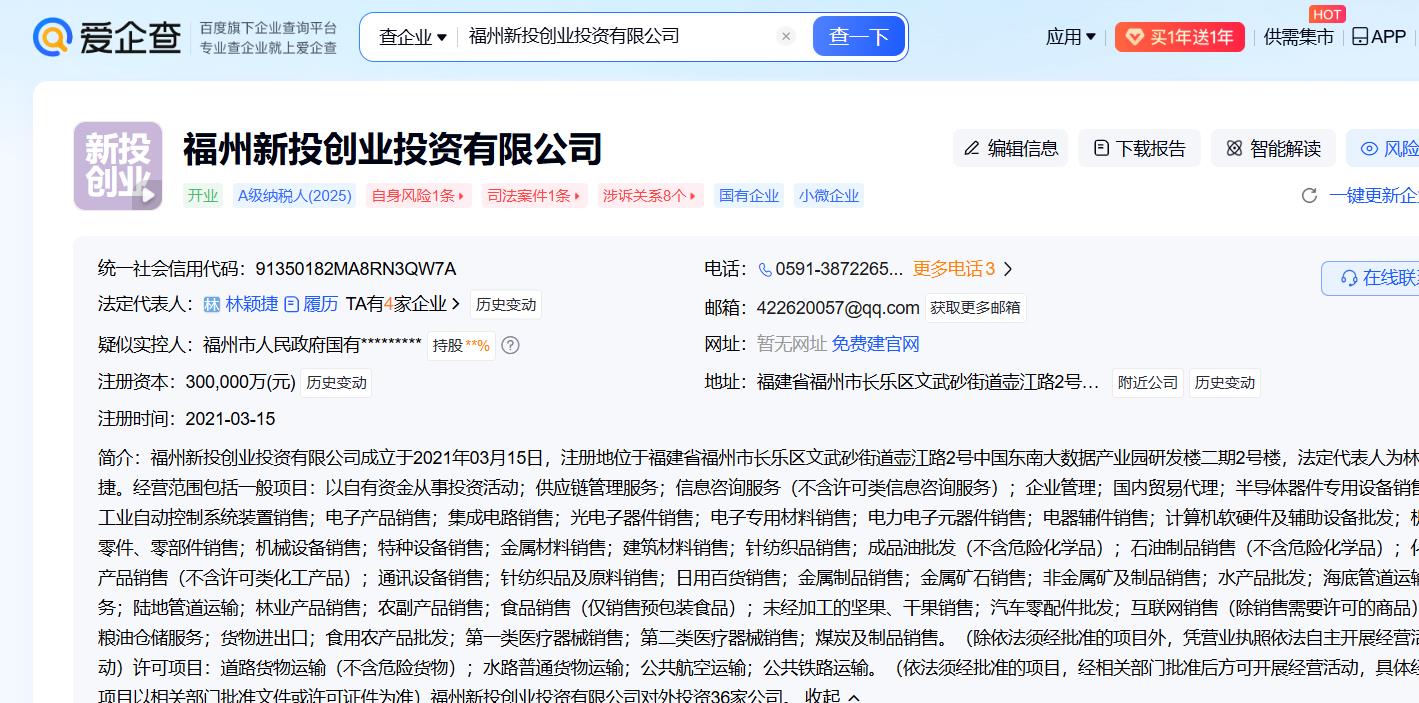Click the email 422620057@qq.com
The width and height of the screenshot is (1419, 703).
838,307
